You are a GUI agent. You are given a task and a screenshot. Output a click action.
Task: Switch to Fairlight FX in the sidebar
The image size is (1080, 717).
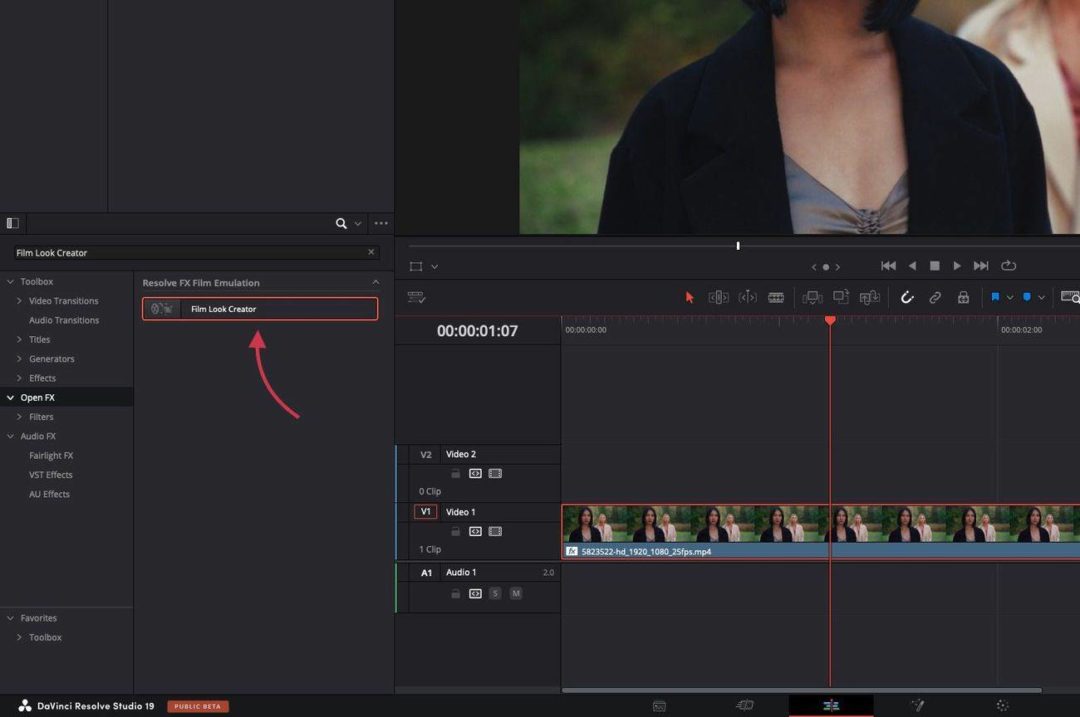coord(49,455)
